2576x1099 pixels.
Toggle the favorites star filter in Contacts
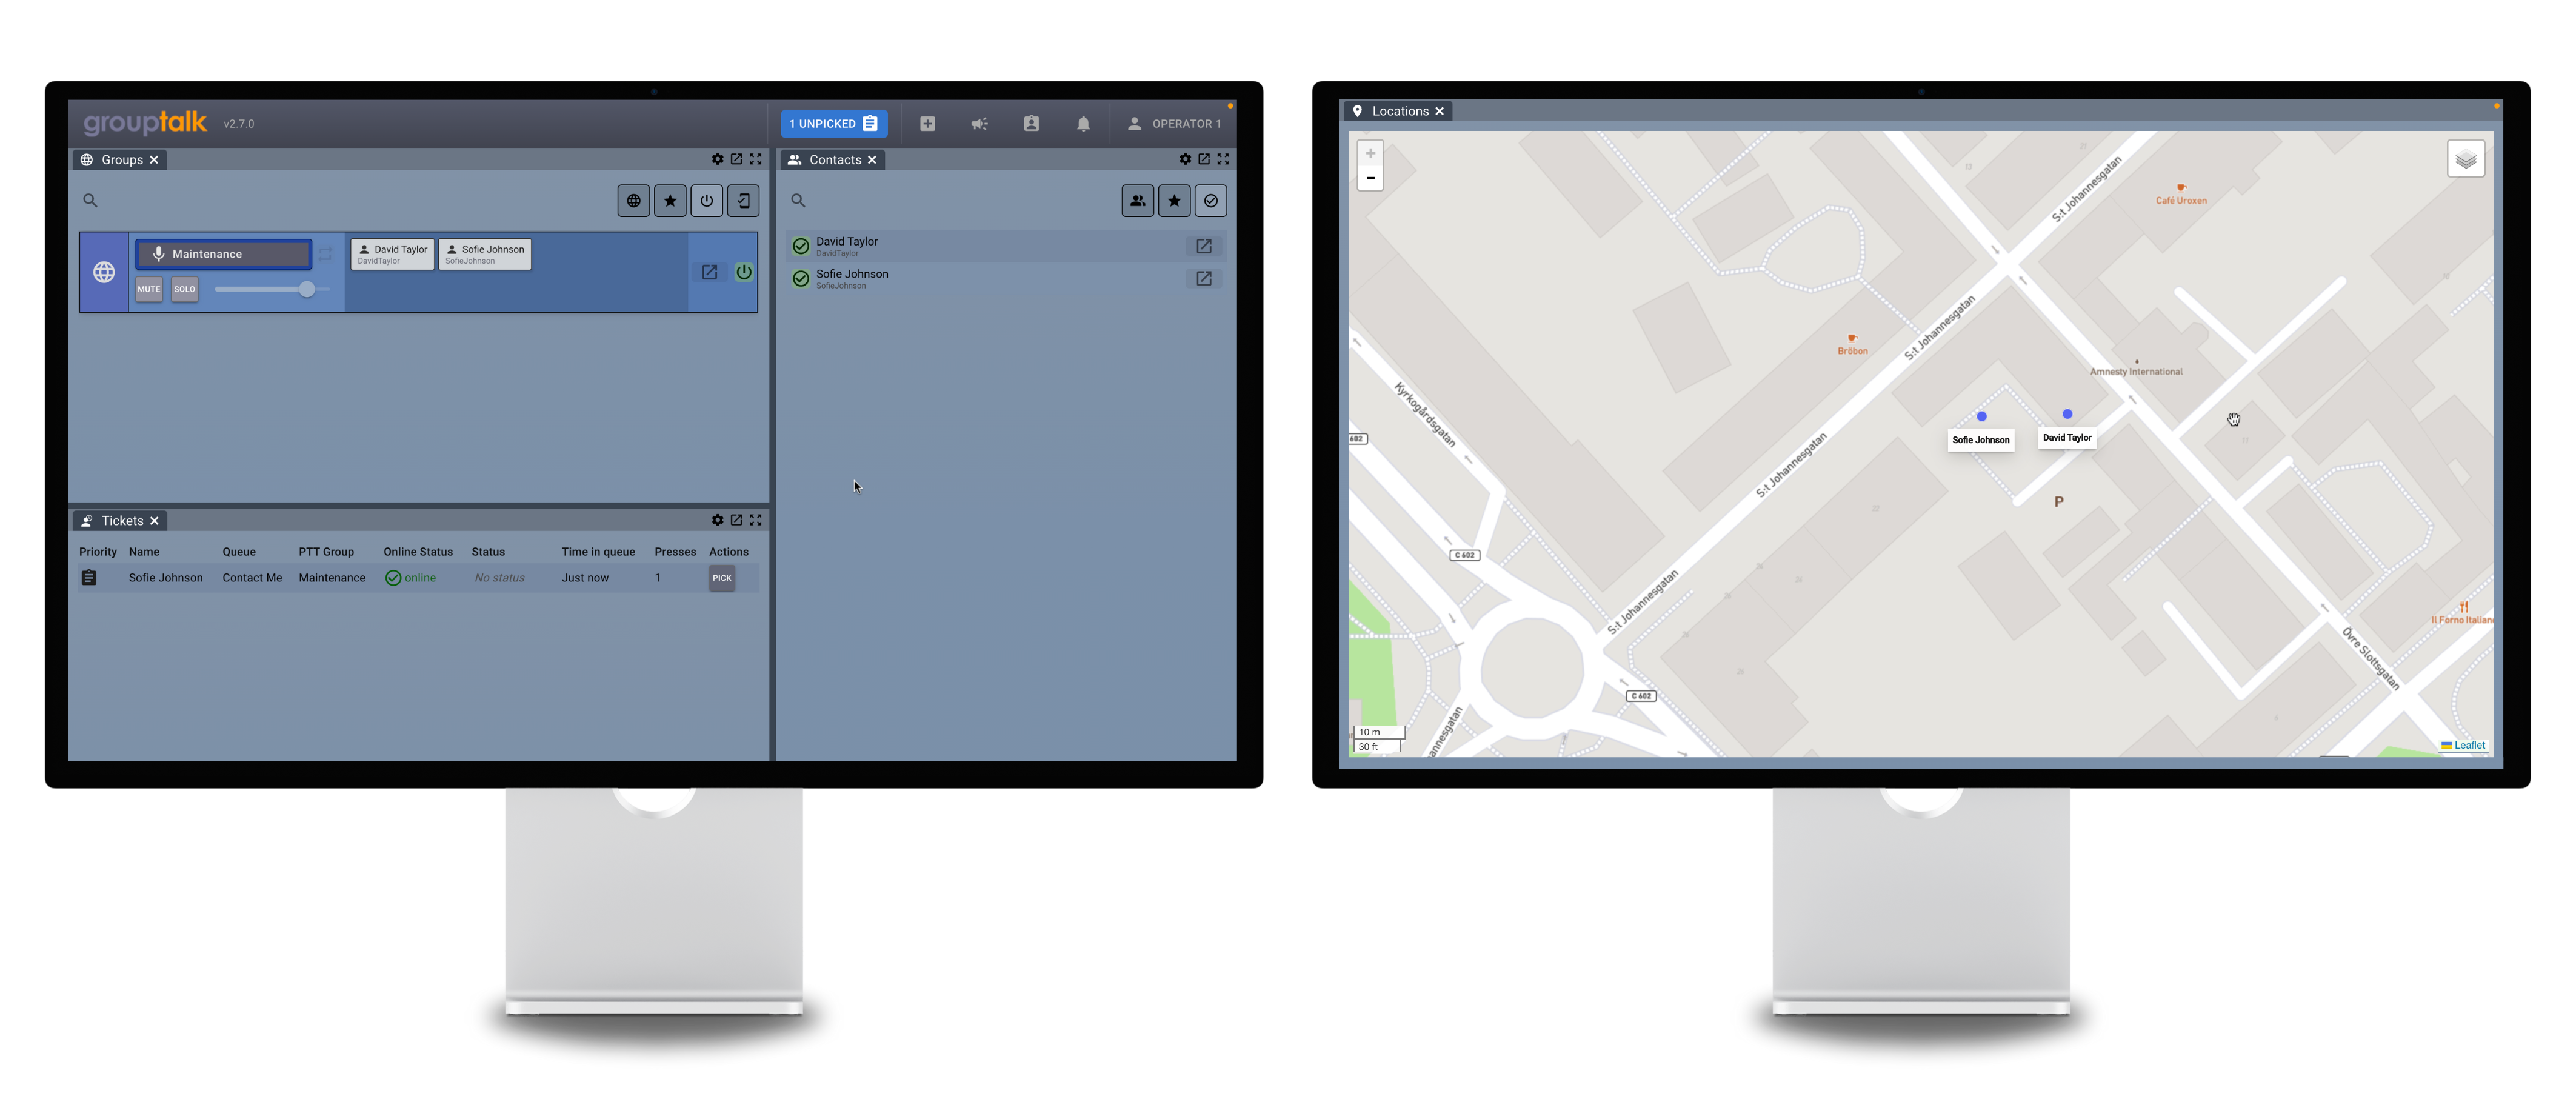[1174, 200]
